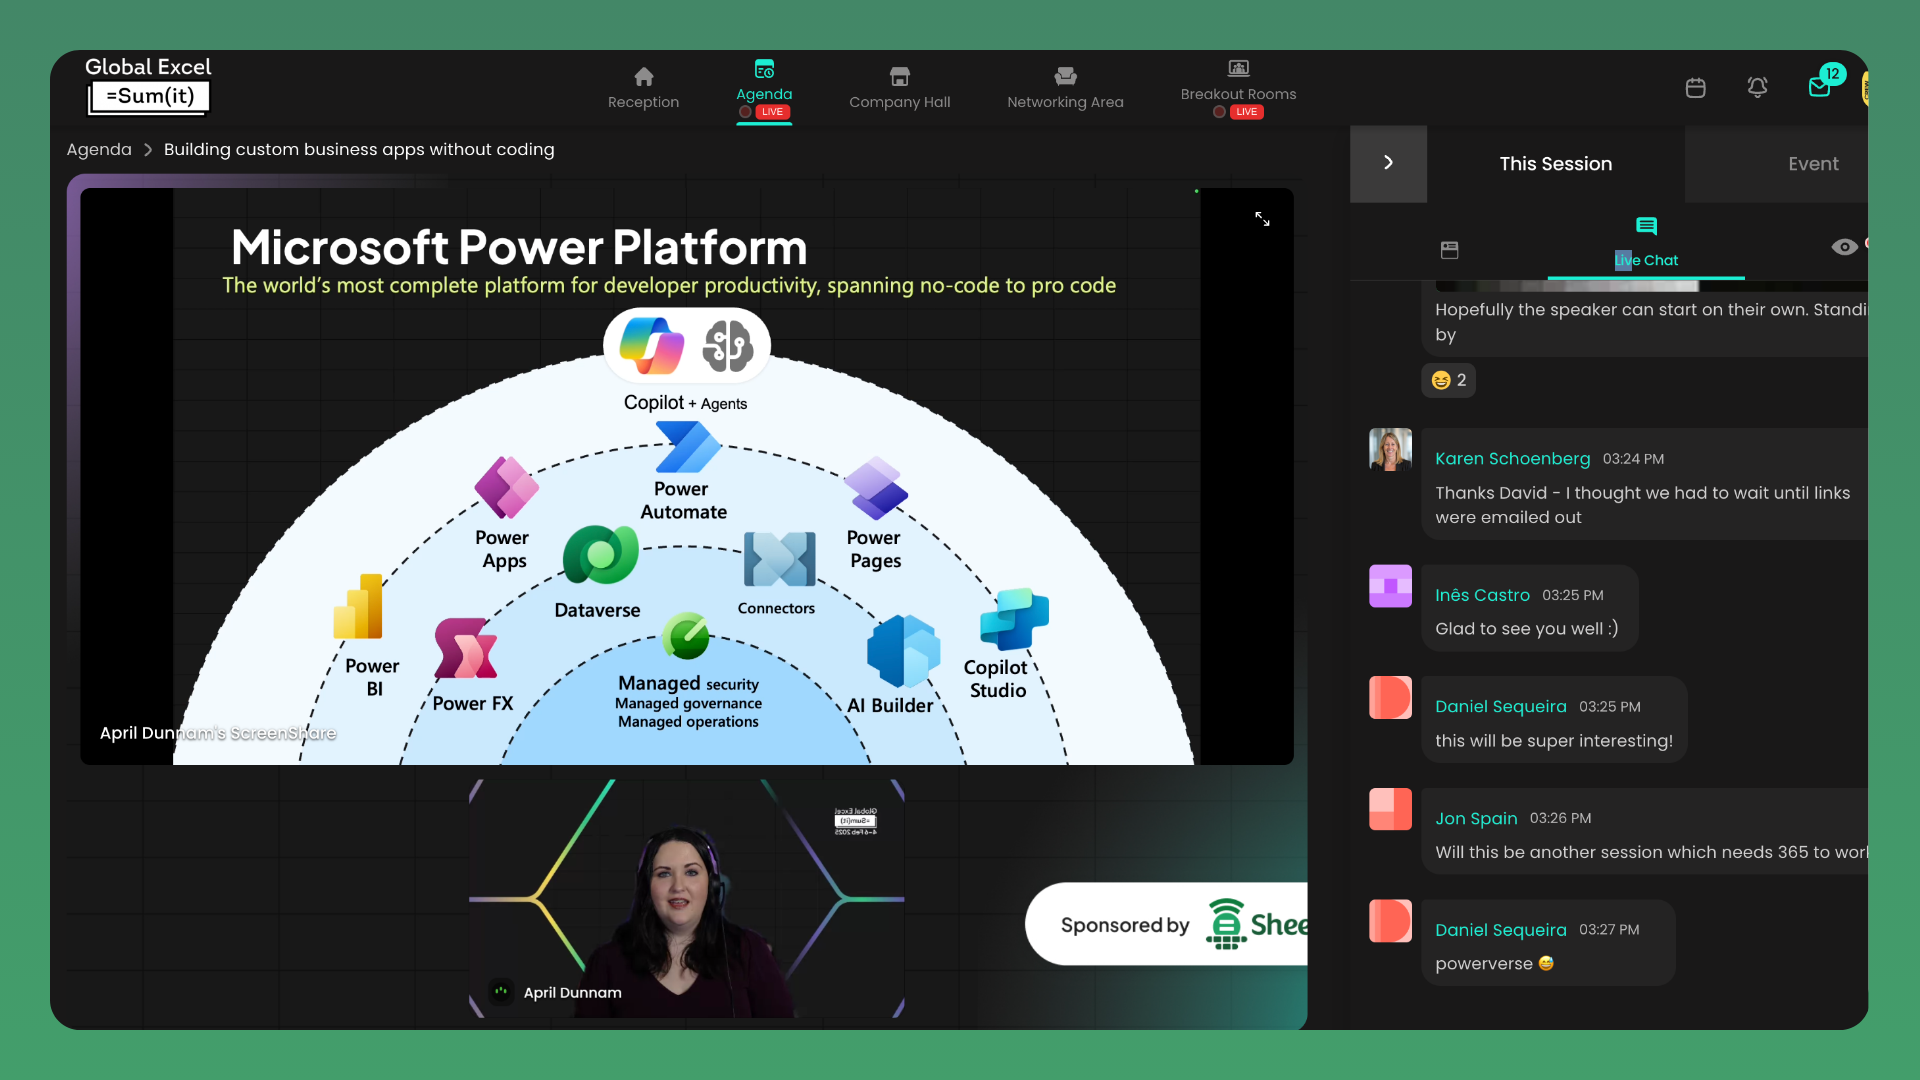Open the Breakout Rooms icon
This screenshot has width=1920, height=1080.
point(1238,69)
